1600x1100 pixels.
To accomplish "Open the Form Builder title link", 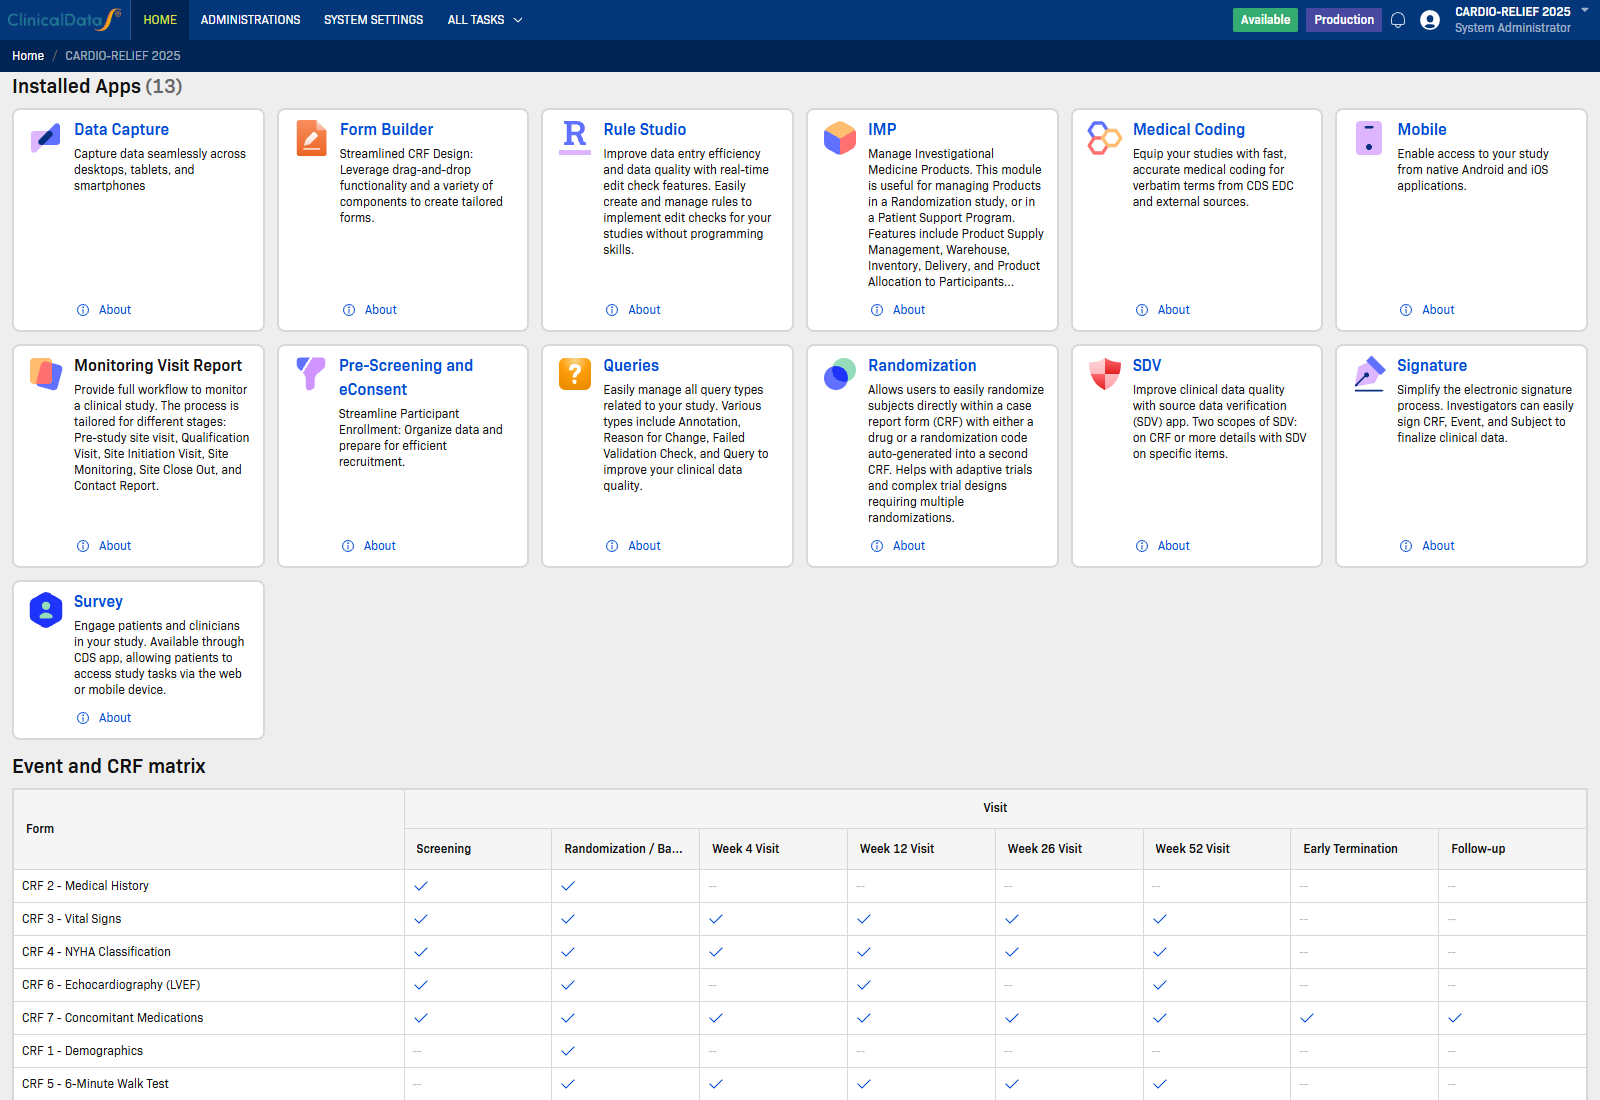I will tap(386, 129).
